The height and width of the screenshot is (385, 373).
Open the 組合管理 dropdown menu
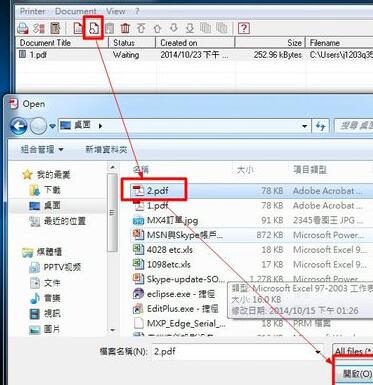pos(42,149)
